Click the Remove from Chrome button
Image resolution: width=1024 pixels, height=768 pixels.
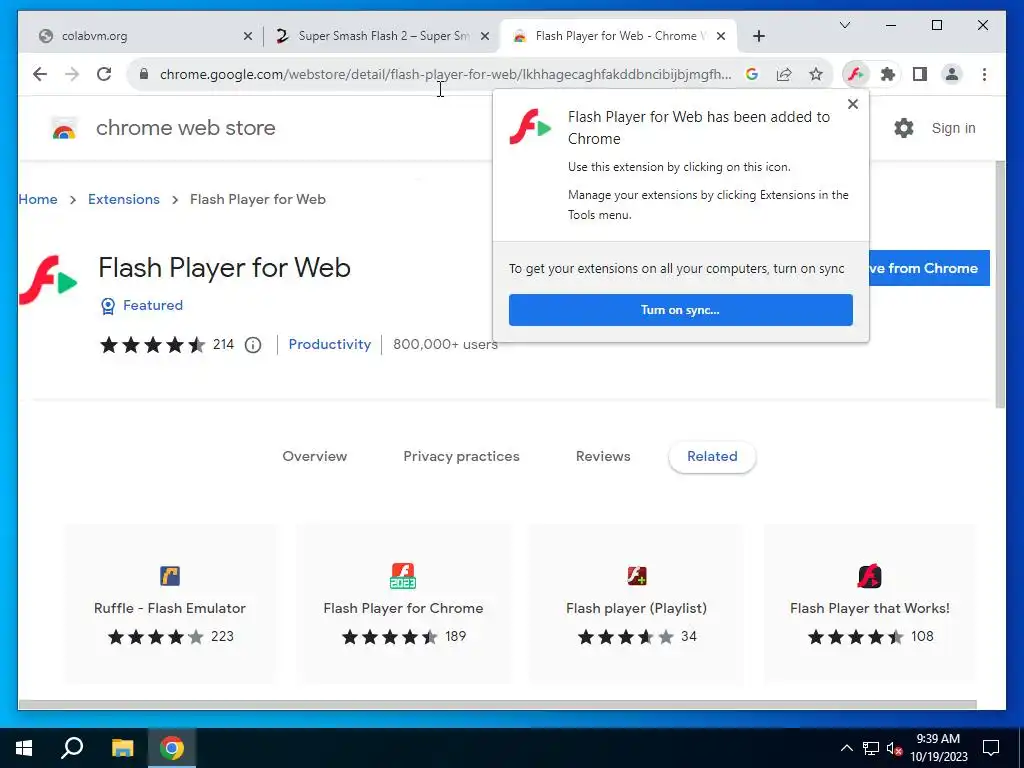[x=929, y=268]
